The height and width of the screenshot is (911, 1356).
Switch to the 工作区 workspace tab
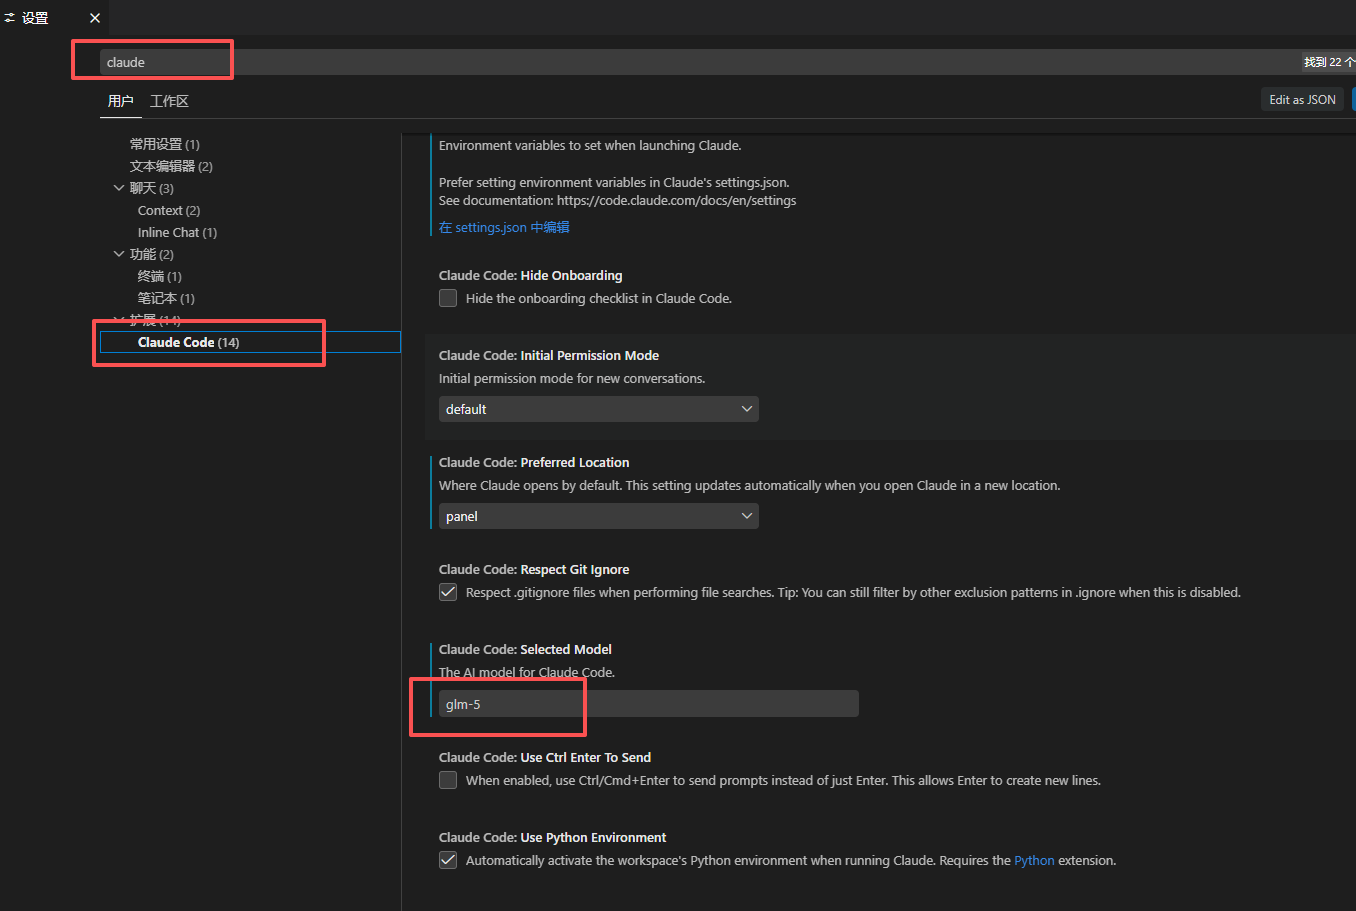169,101
